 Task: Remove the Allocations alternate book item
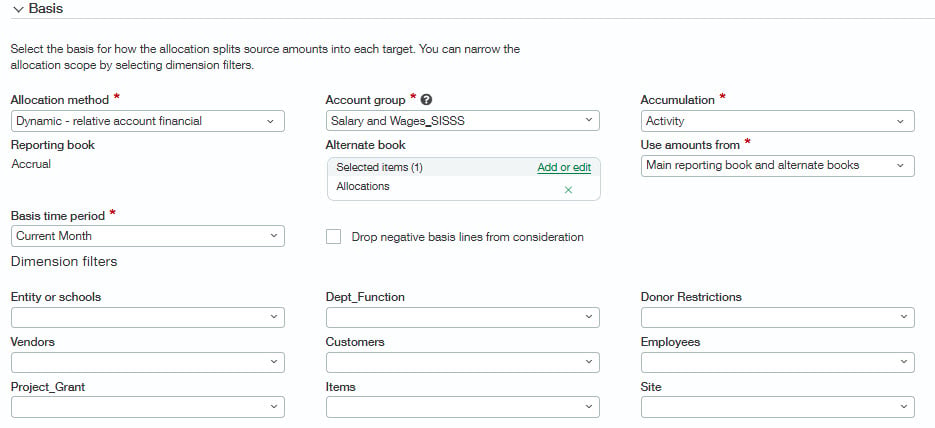coord(568,190)
